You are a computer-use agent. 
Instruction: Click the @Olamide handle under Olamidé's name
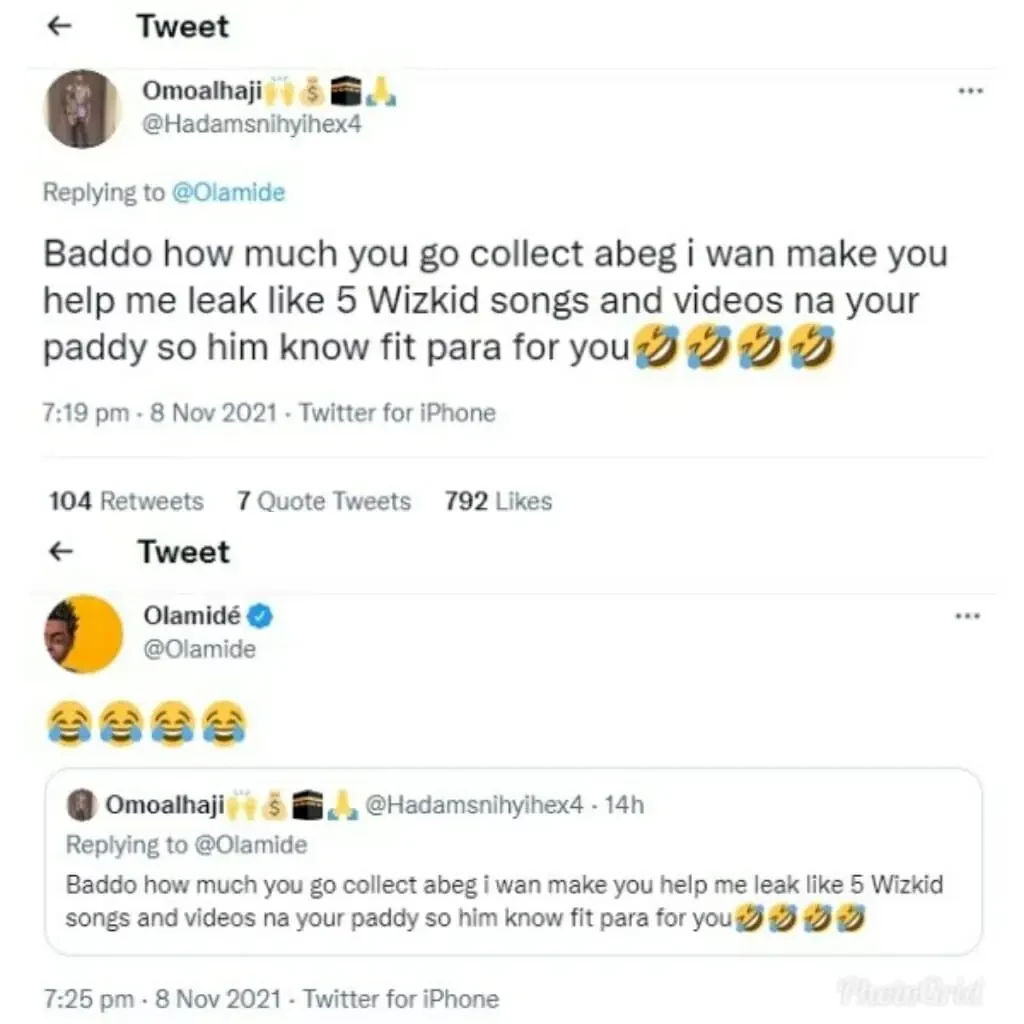pos(199,650)
